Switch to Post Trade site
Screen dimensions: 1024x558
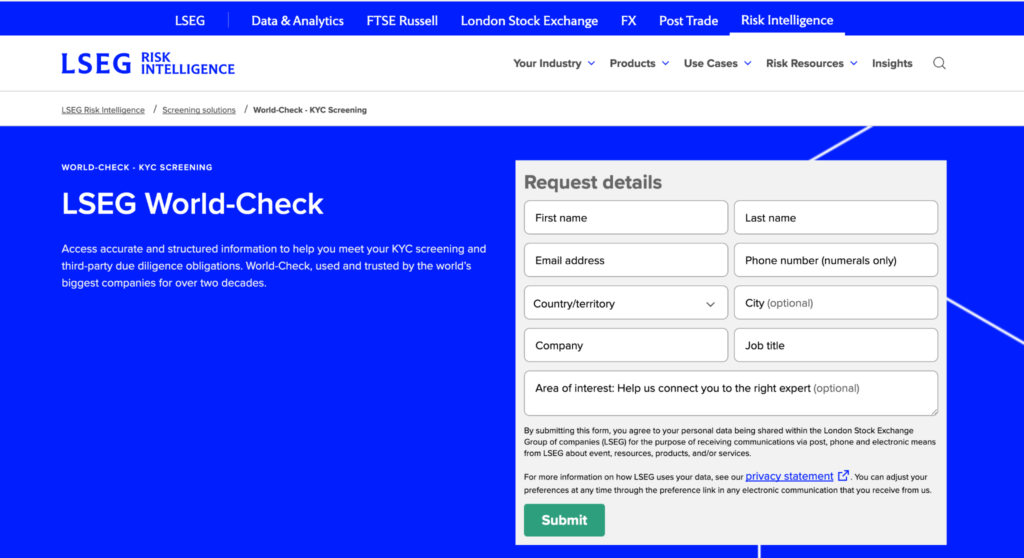(688, 21)
